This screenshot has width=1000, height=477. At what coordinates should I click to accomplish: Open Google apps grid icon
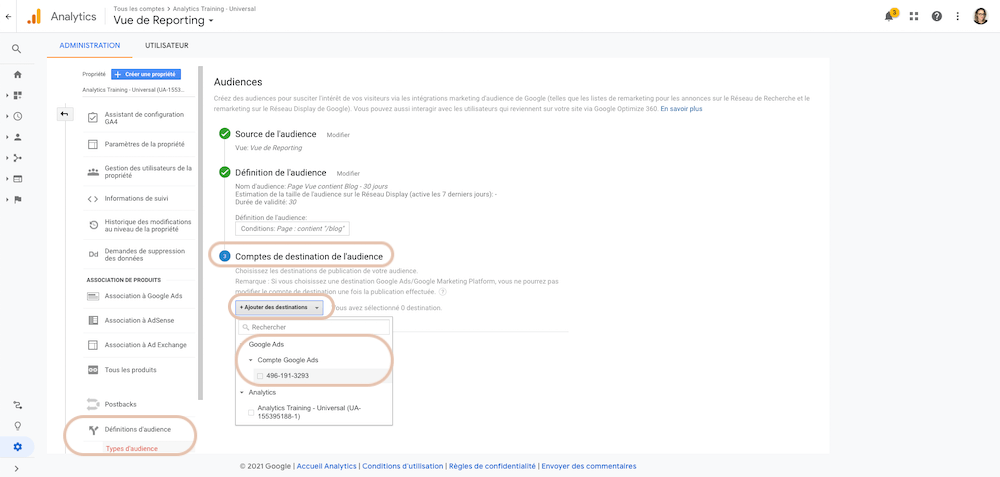914,17
